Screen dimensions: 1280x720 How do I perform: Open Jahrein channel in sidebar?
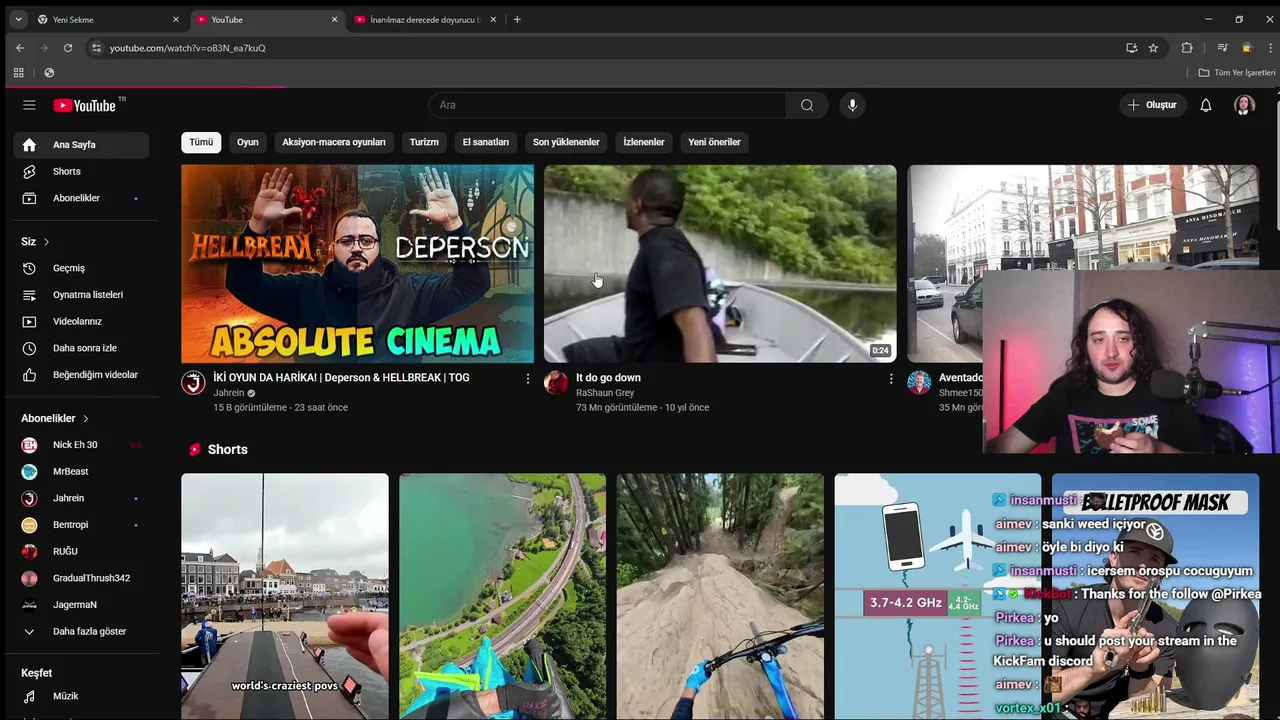pos(81,498)
